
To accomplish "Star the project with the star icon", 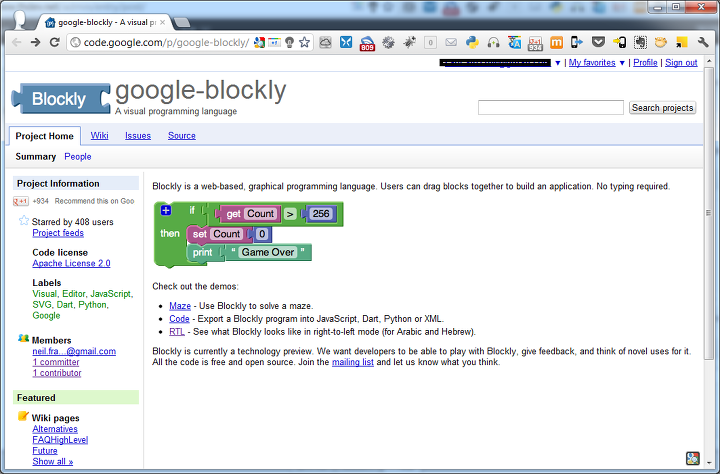I will (x=24, y=221).
